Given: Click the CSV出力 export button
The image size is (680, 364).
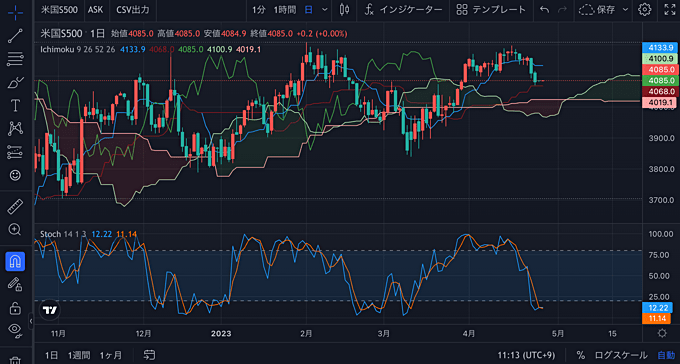Looking at the screenshot, I should (x=132, y=10).
